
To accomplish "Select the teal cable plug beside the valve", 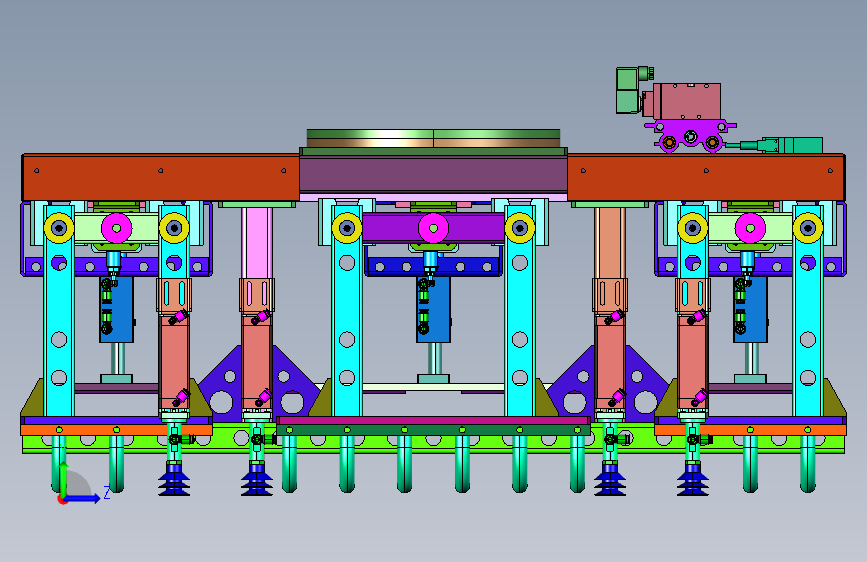I will click(x=792, y=145).
